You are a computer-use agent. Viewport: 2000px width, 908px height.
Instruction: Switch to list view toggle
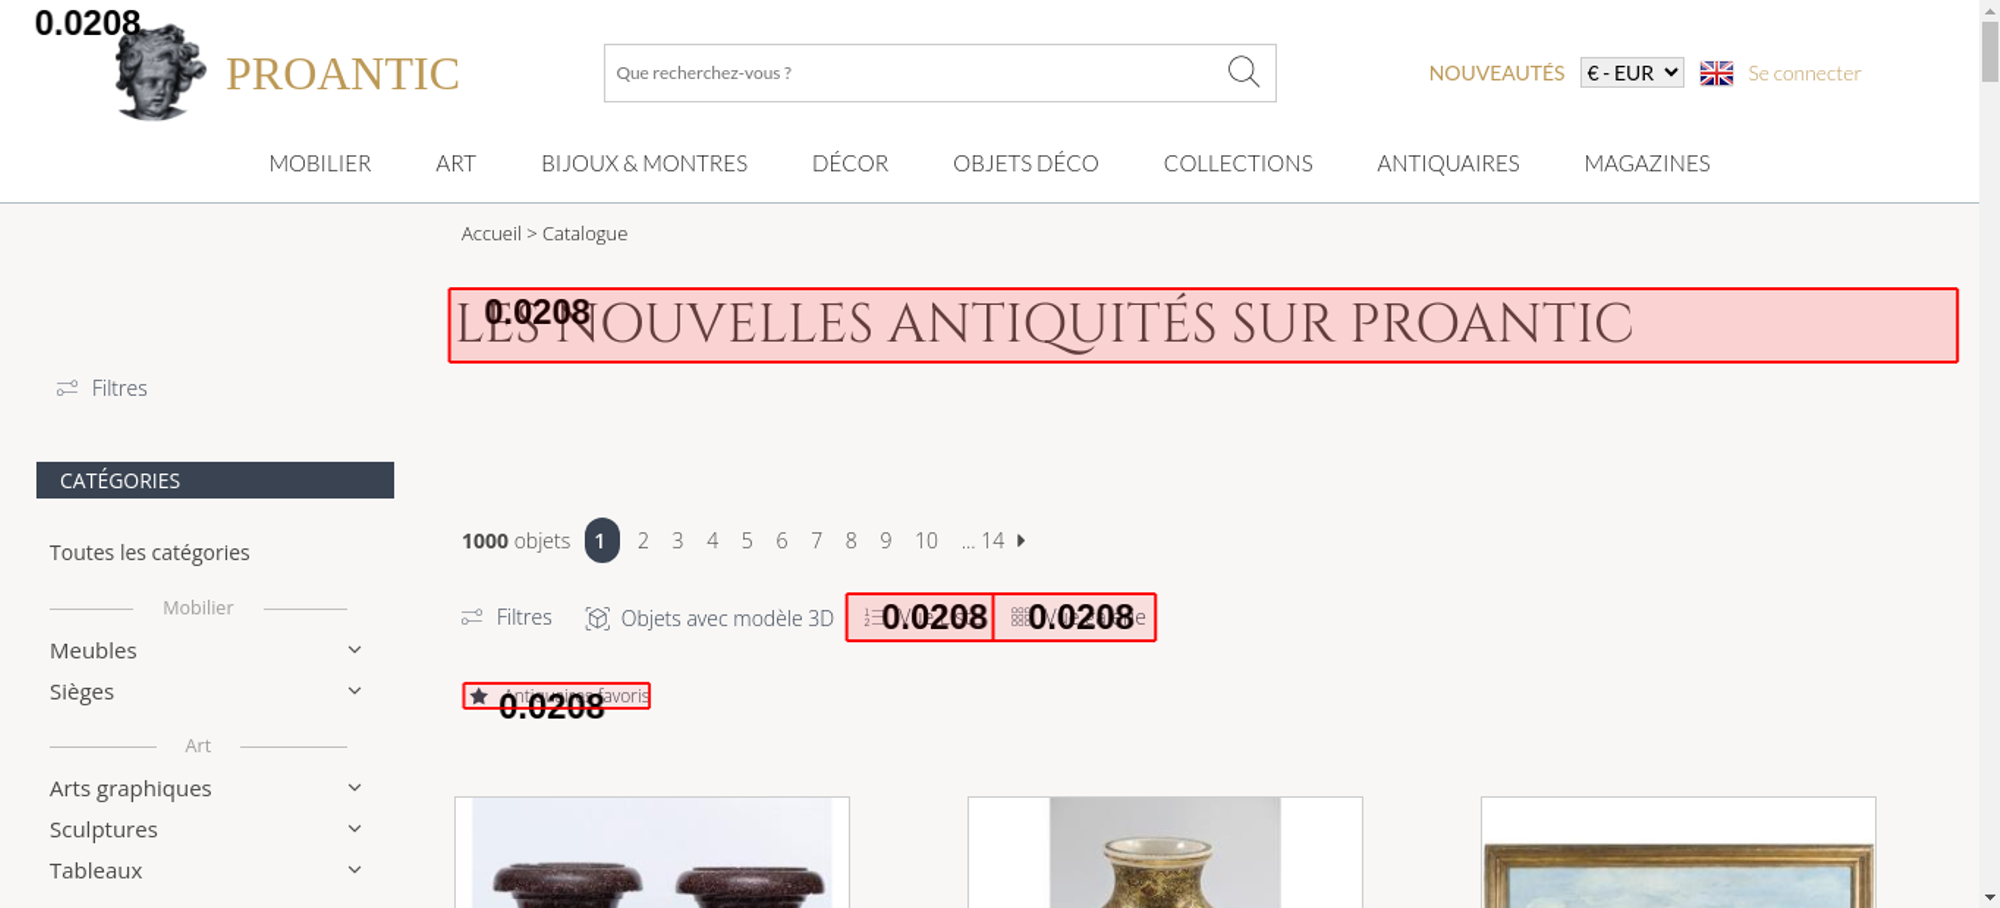point(920,617)
